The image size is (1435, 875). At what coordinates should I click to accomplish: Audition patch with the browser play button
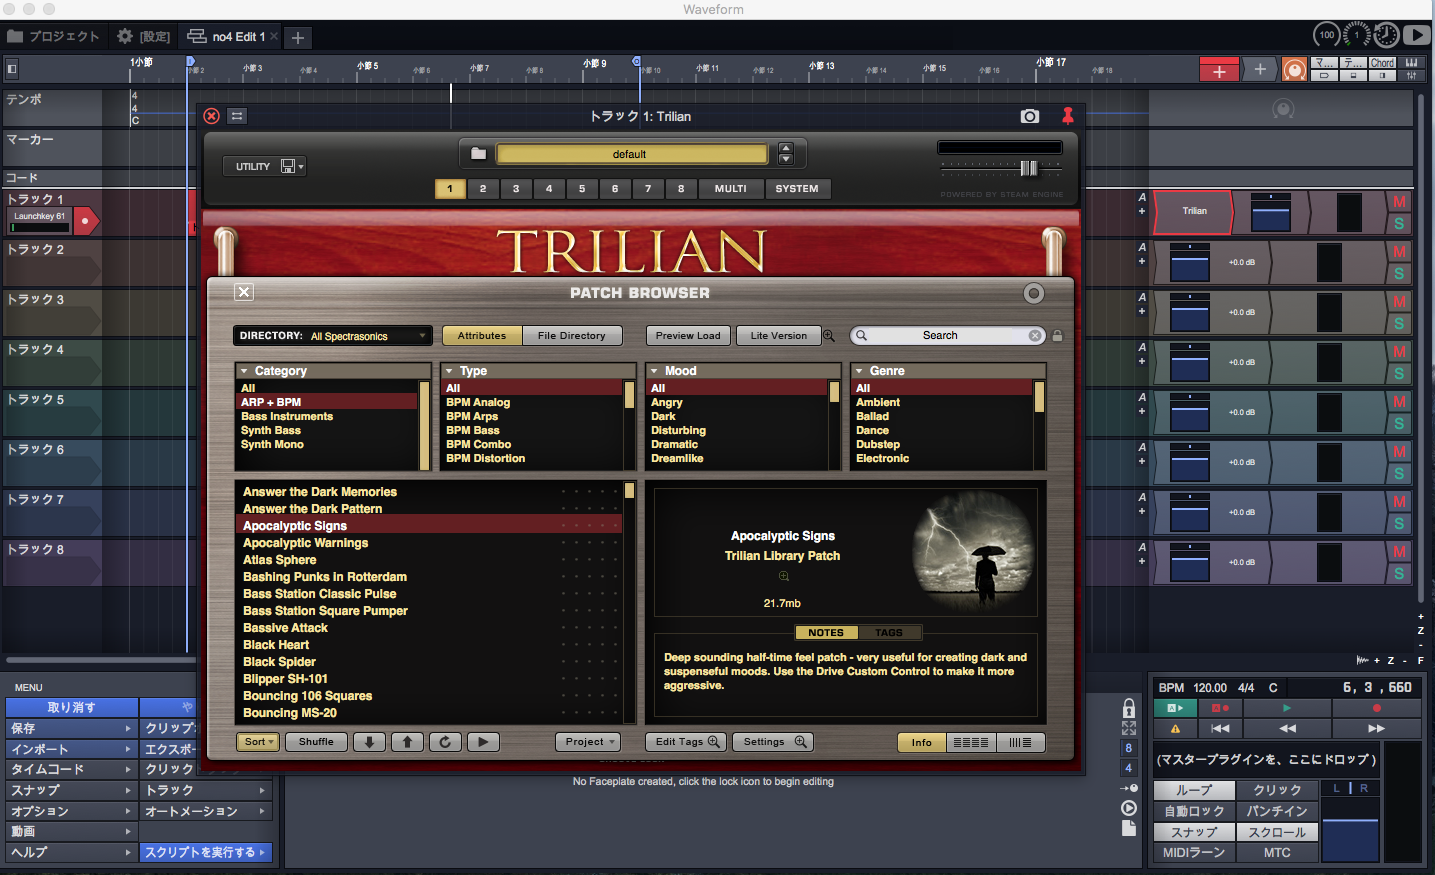483,742
